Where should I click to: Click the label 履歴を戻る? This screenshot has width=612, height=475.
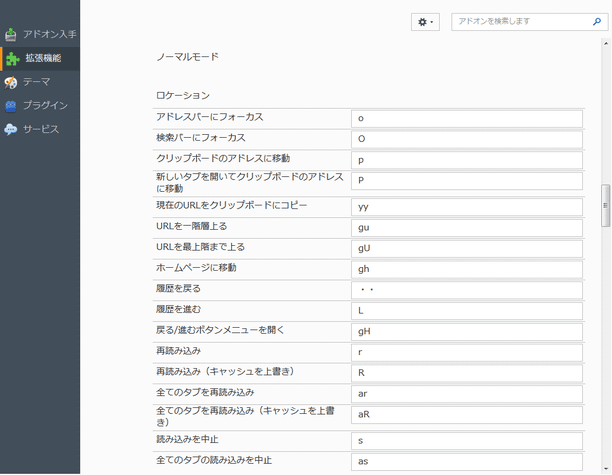coord(178,288)
